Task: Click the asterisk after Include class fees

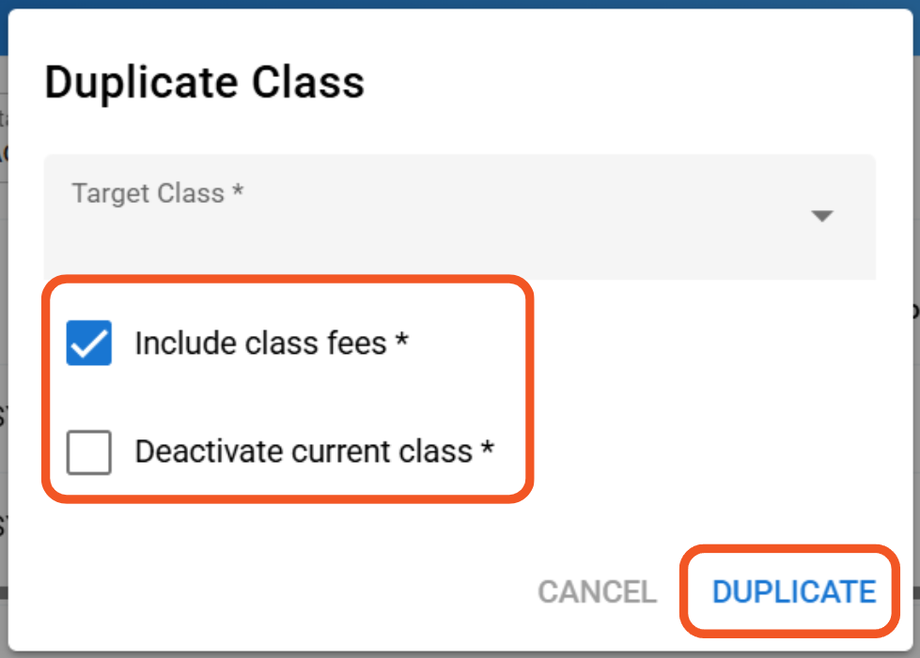Action: click(402, 342)
